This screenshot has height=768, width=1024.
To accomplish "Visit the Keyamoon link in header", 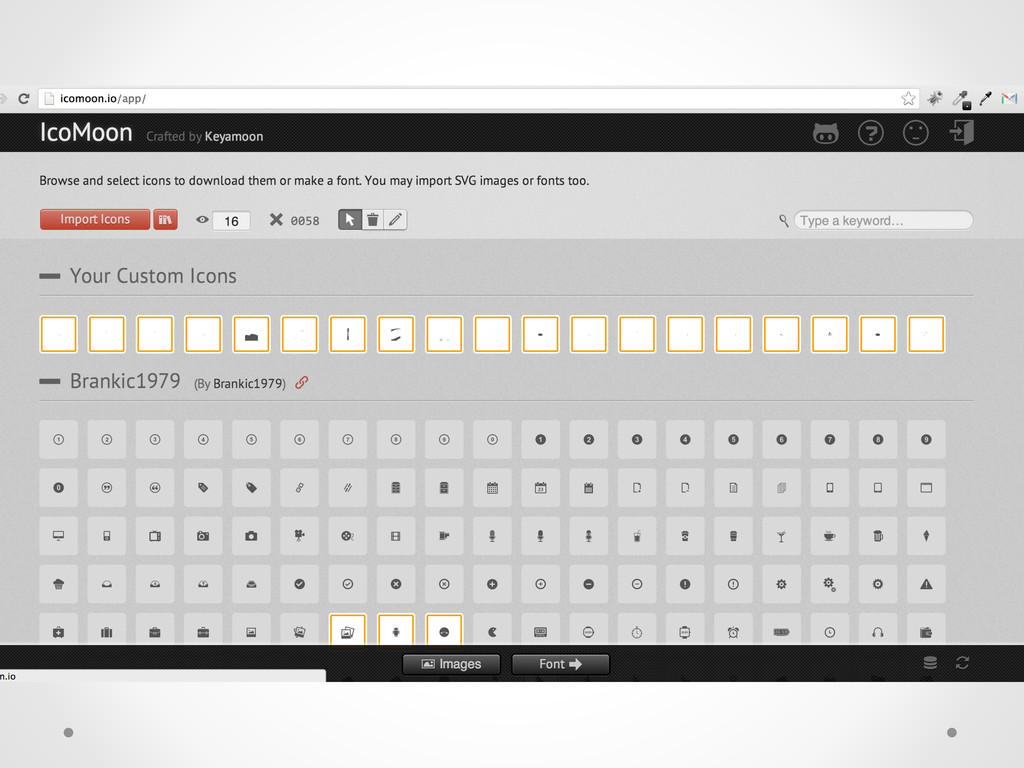I will [x=234, y=136].
